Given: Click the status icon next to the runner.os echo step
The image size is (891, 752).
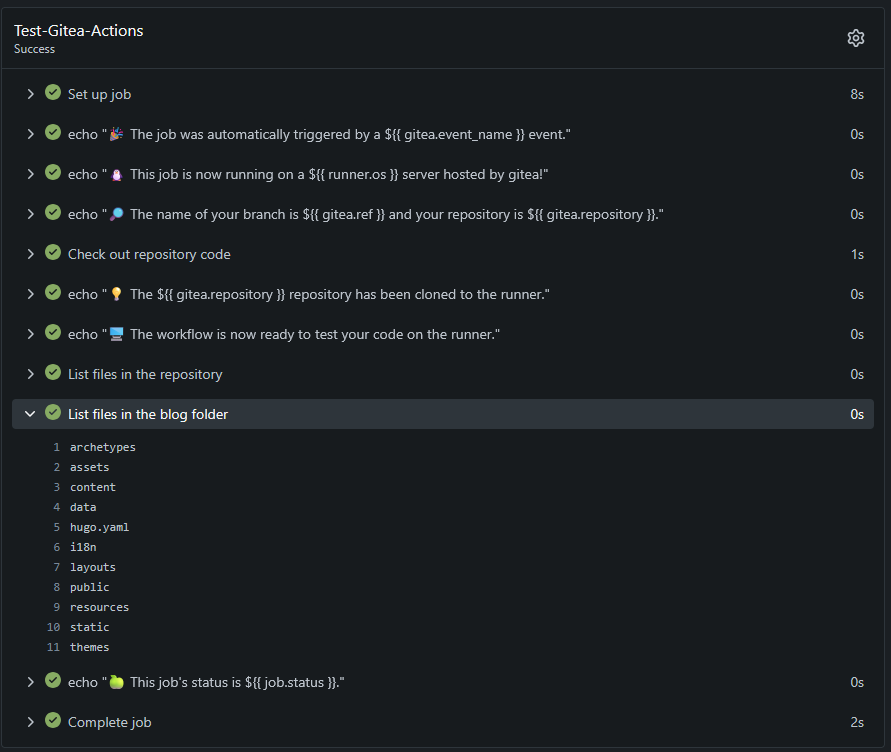Looking at the screenshot, I should click(53, 173).
